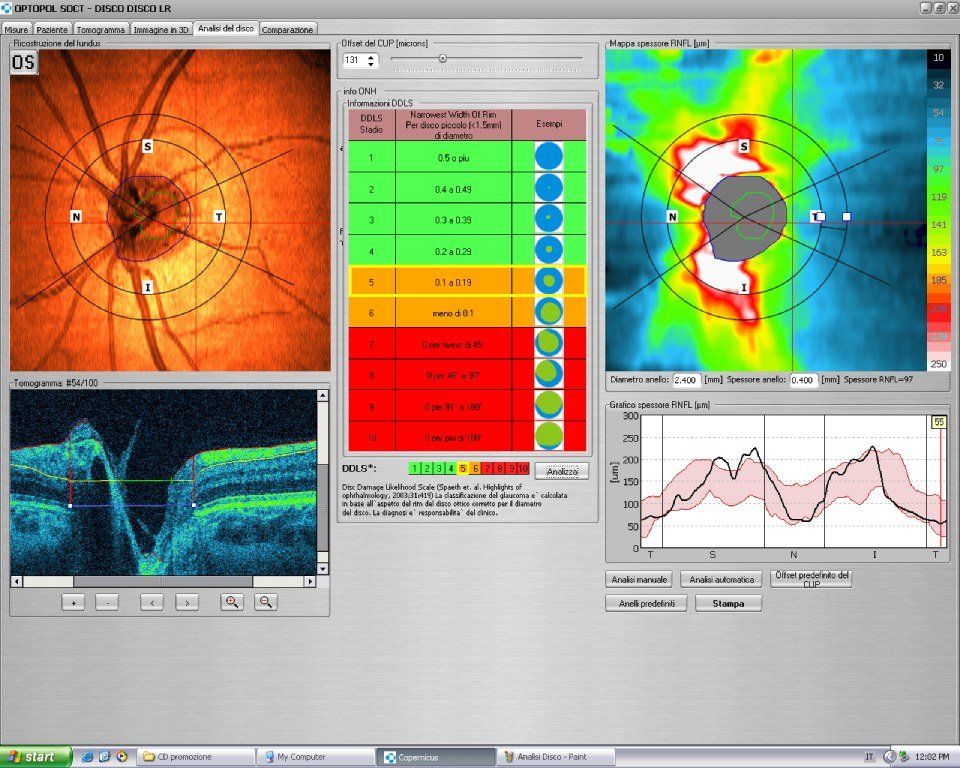Viewport: 960px width, 768px height.
Task: Go to next tomogram with right arrow
Action: pos(187,602)
